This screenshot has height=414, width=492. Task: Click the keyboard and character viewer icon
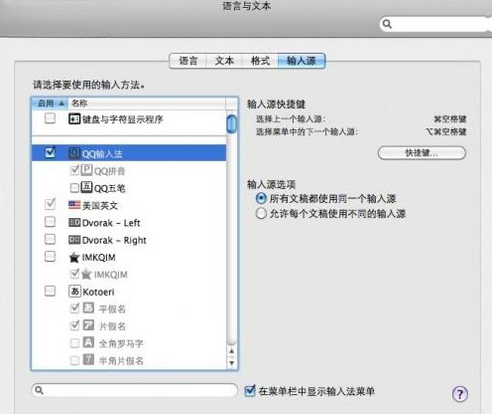(74, 119)
